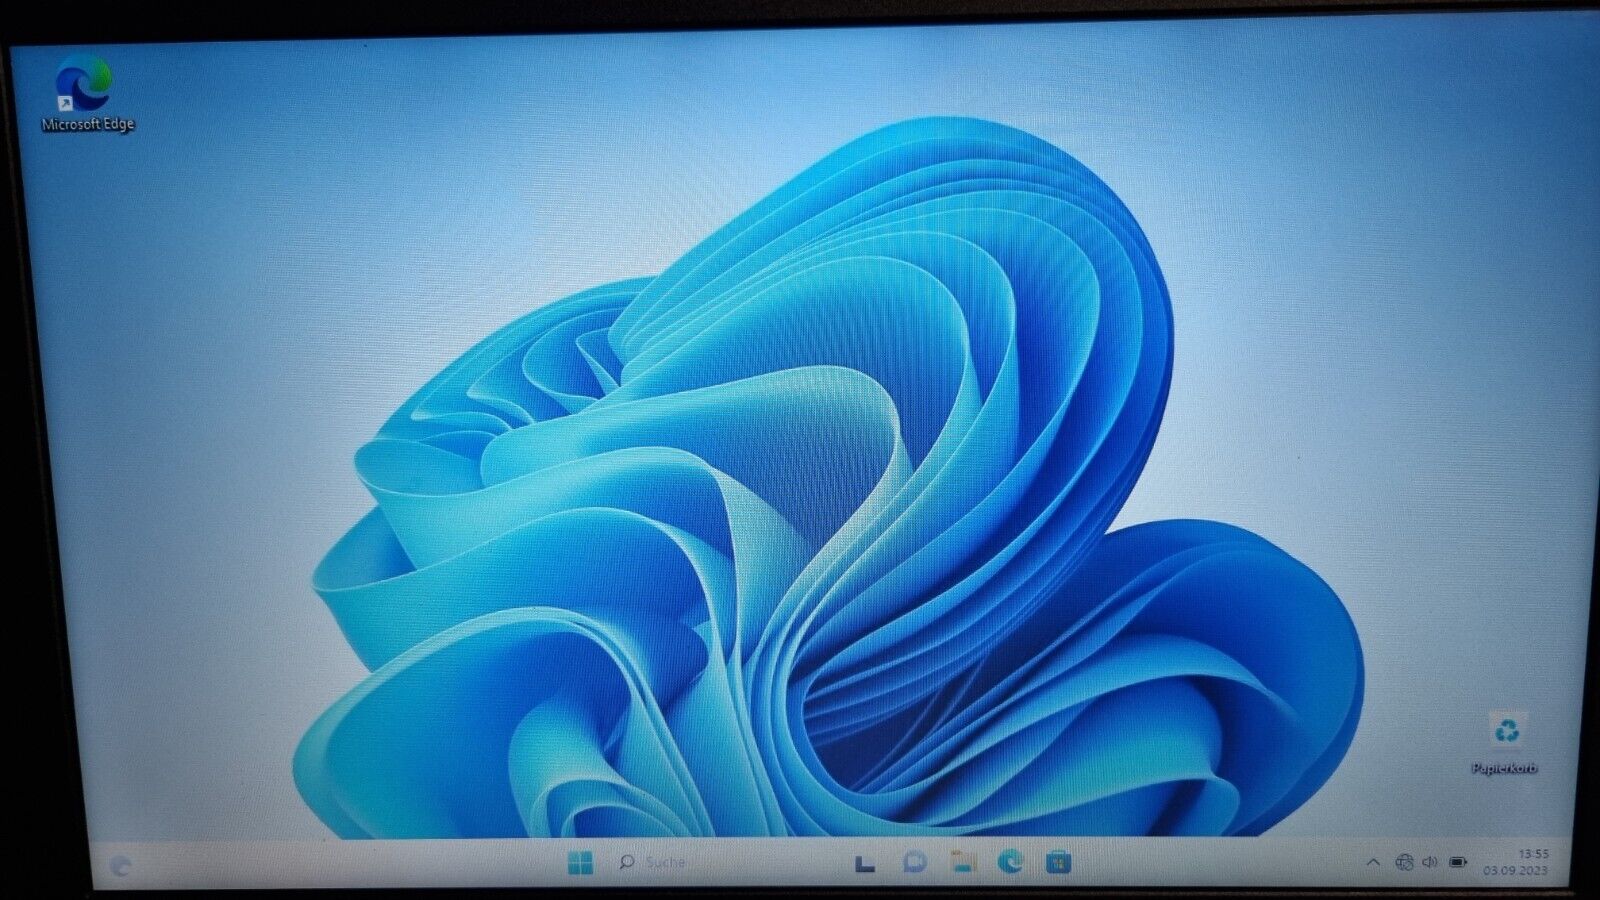Click the Suche search box in taskbar
This screenshot has width=1600, height=900.
click(x=654, y=862)
